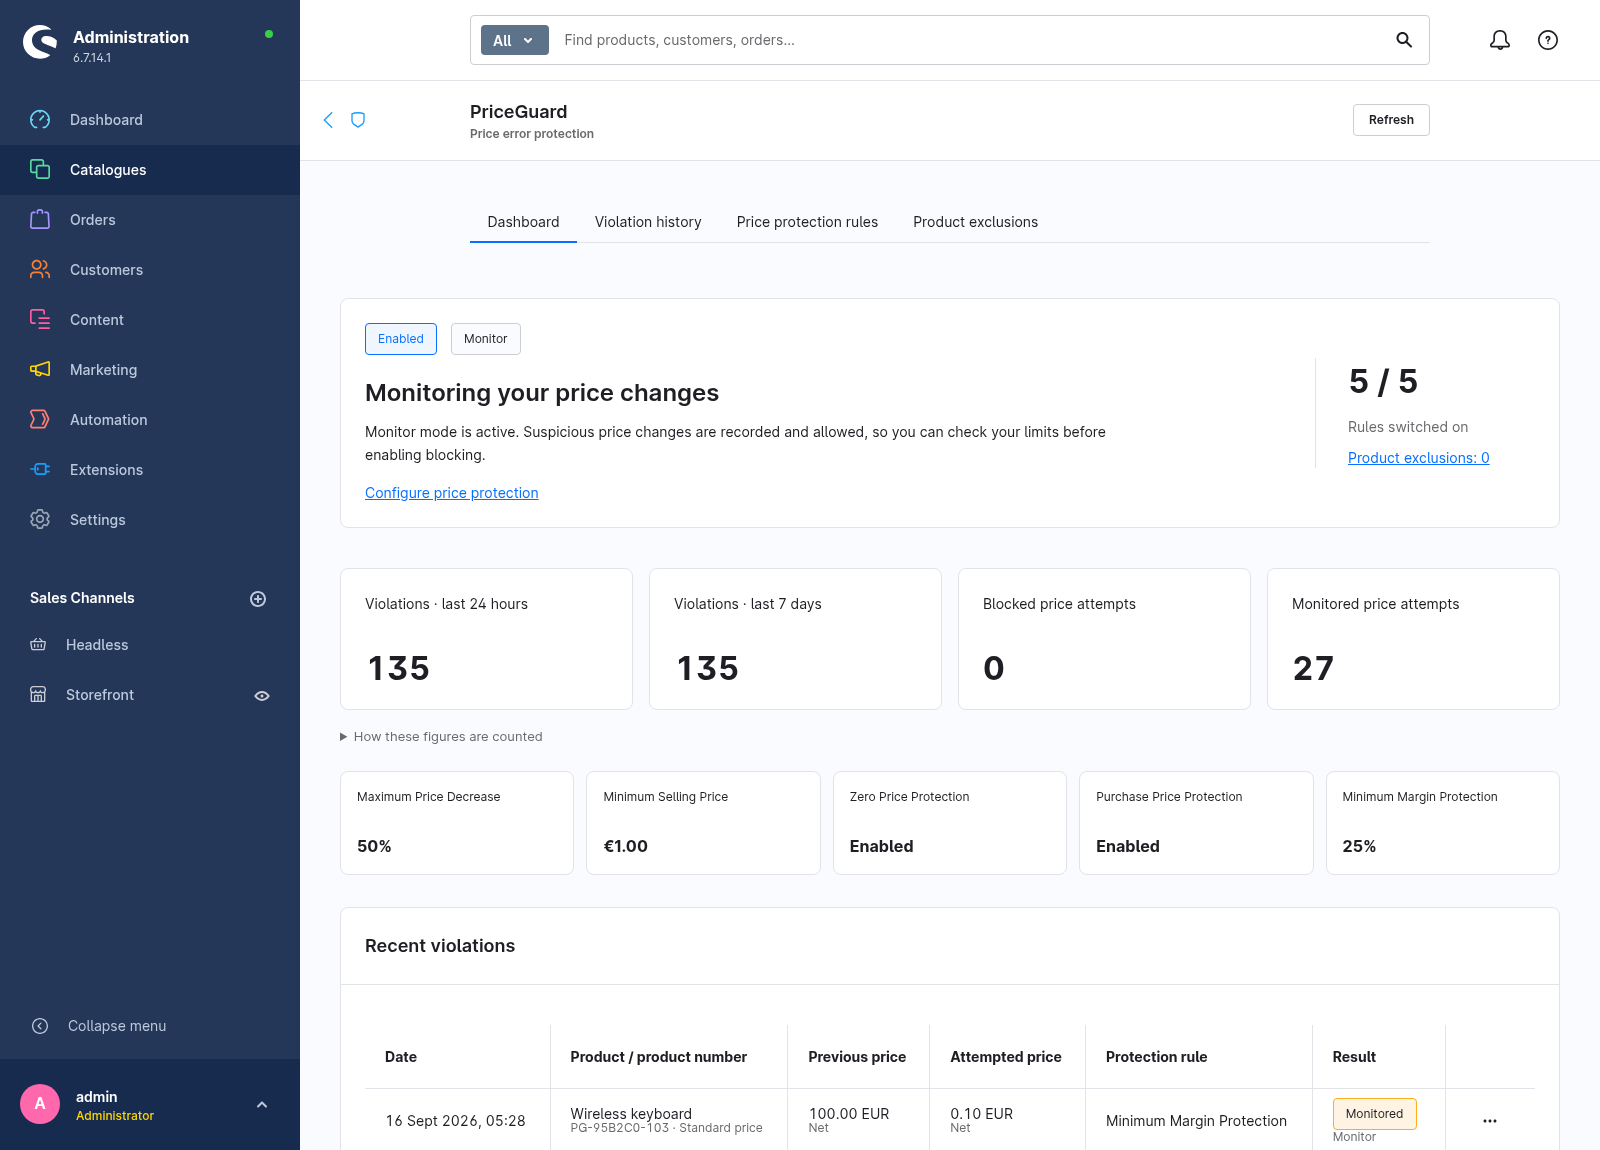The image size is (1600, 1150).
Task: Expand the admin user menu chevron
Action: pos(262,1105)
